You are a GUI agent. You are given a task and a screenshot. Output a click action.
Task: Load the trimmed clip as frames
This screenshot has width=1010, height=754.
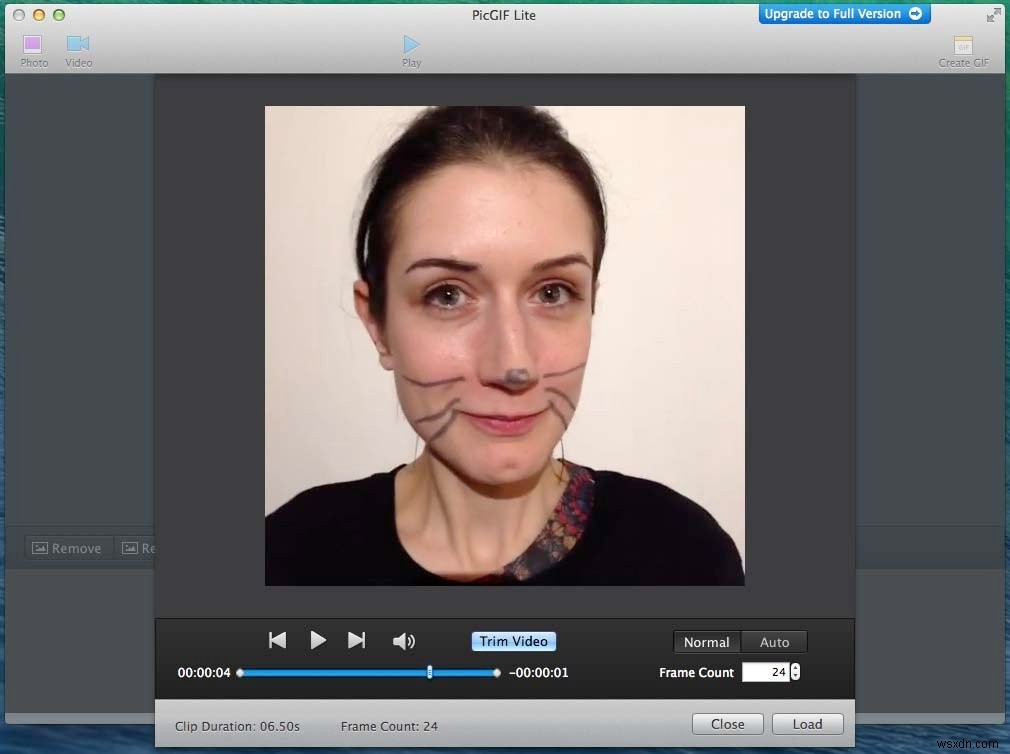[807, 723]
